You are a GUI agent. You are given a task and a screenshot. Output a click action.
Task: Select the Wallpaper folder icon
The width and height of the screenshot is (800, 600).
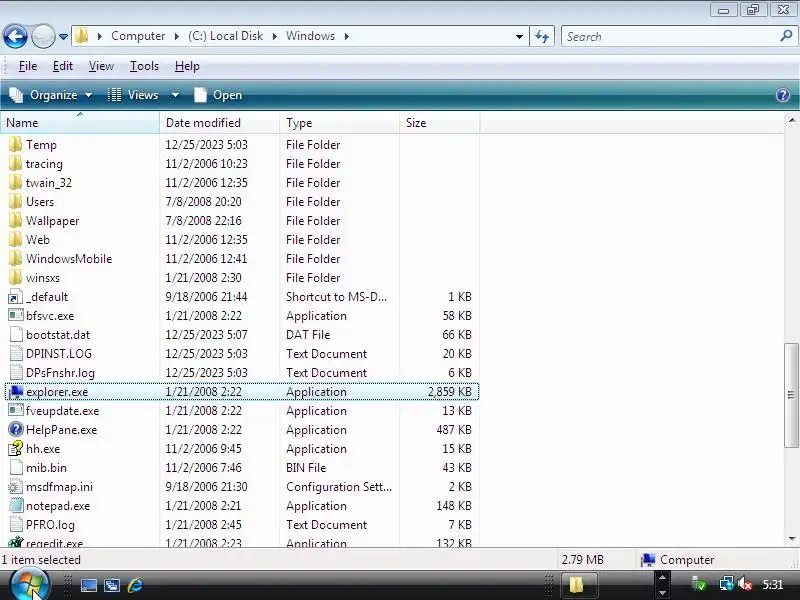pos(16,220)
